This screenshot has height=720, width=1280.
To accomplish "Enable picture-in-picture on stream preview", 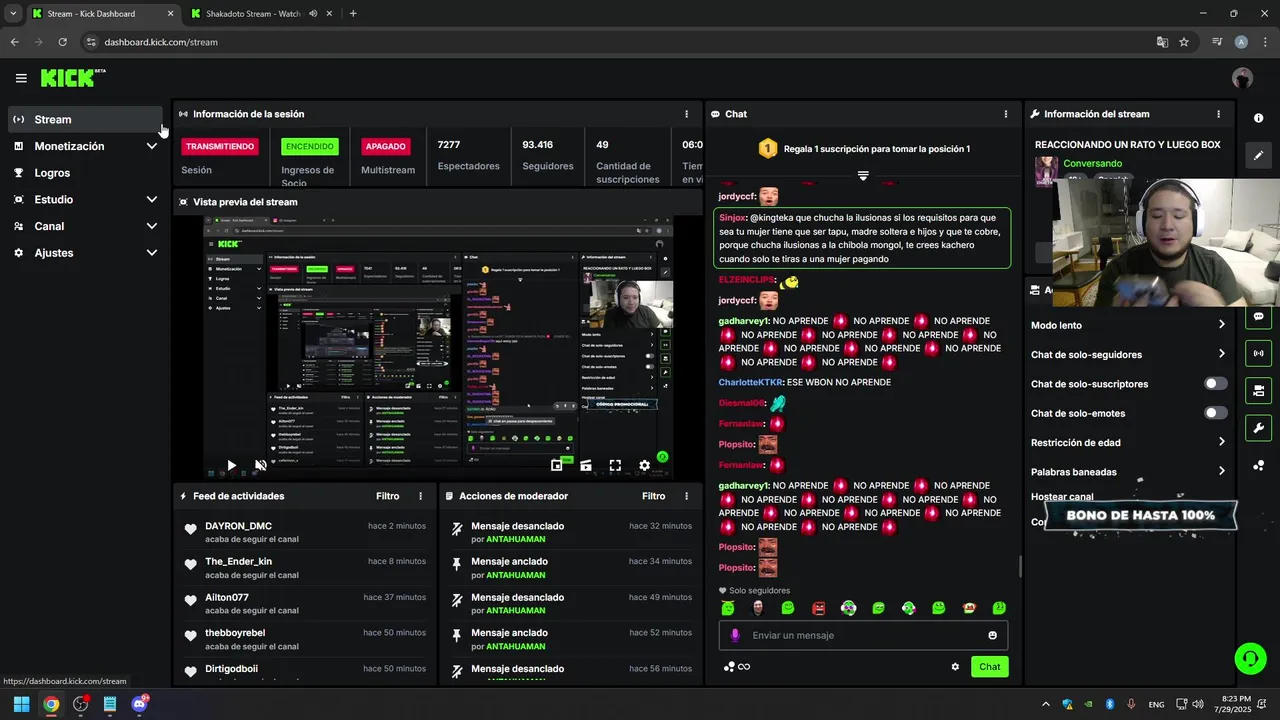I will [x=557, y=465].
